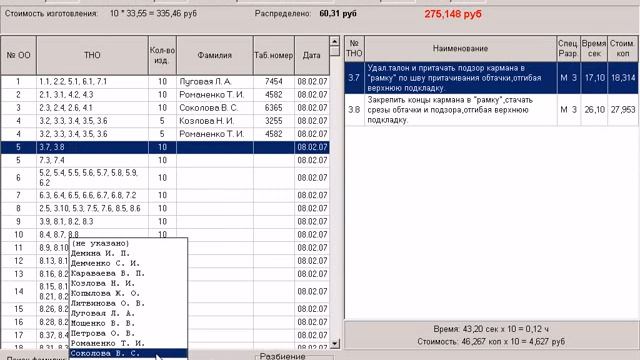
Task: Select operation row 9 with 3.9, 8.1, 8.2
Action: tap(165, 222)
